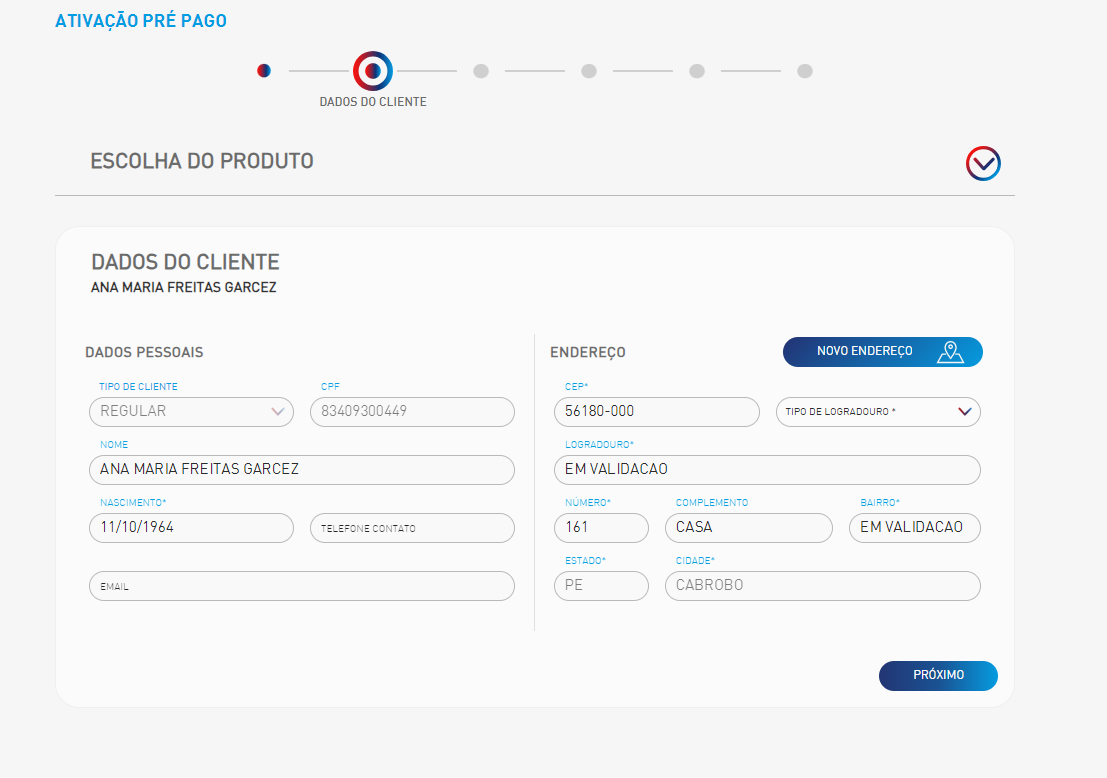The height and width of the screenshot is (778, 1107).
Task: Click the Ativação Pré Pago heading
Action: coord(141,20)
